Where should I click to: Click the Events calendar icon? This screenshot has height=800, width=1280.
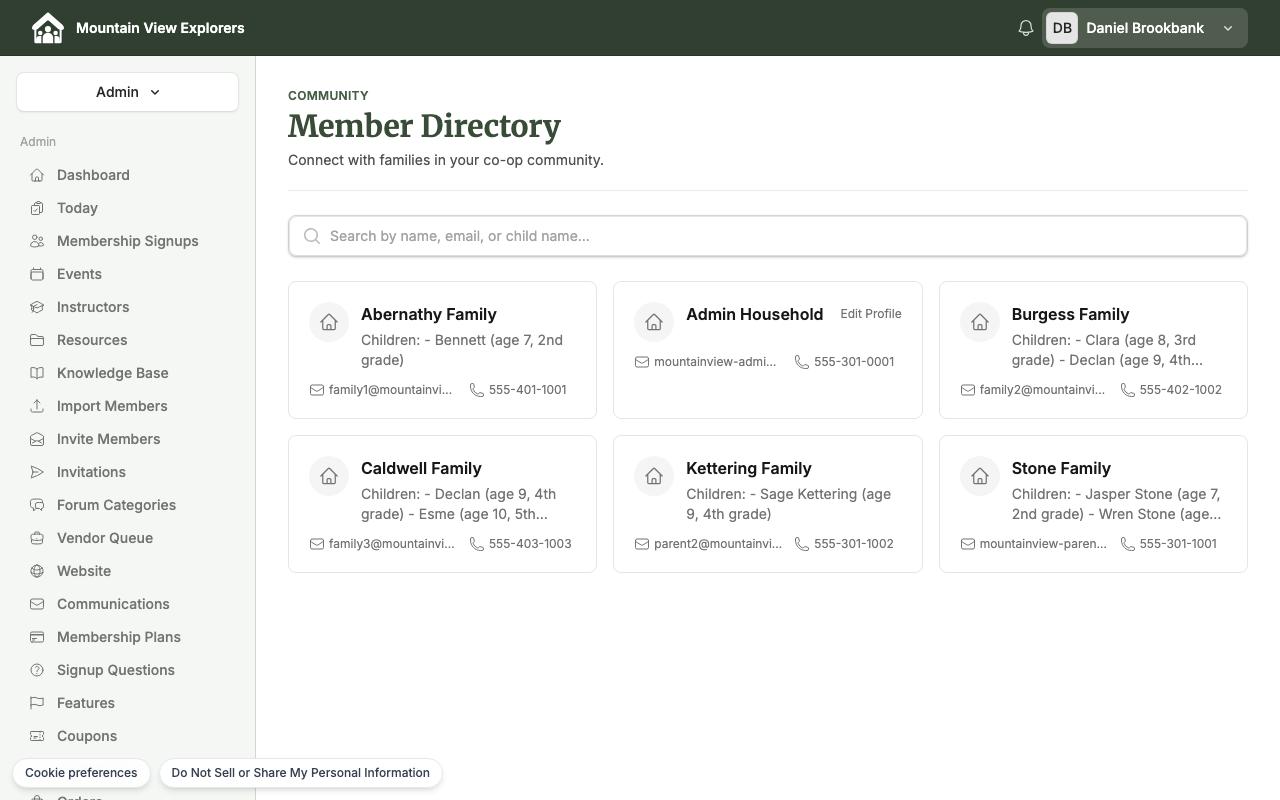[37, 274]
